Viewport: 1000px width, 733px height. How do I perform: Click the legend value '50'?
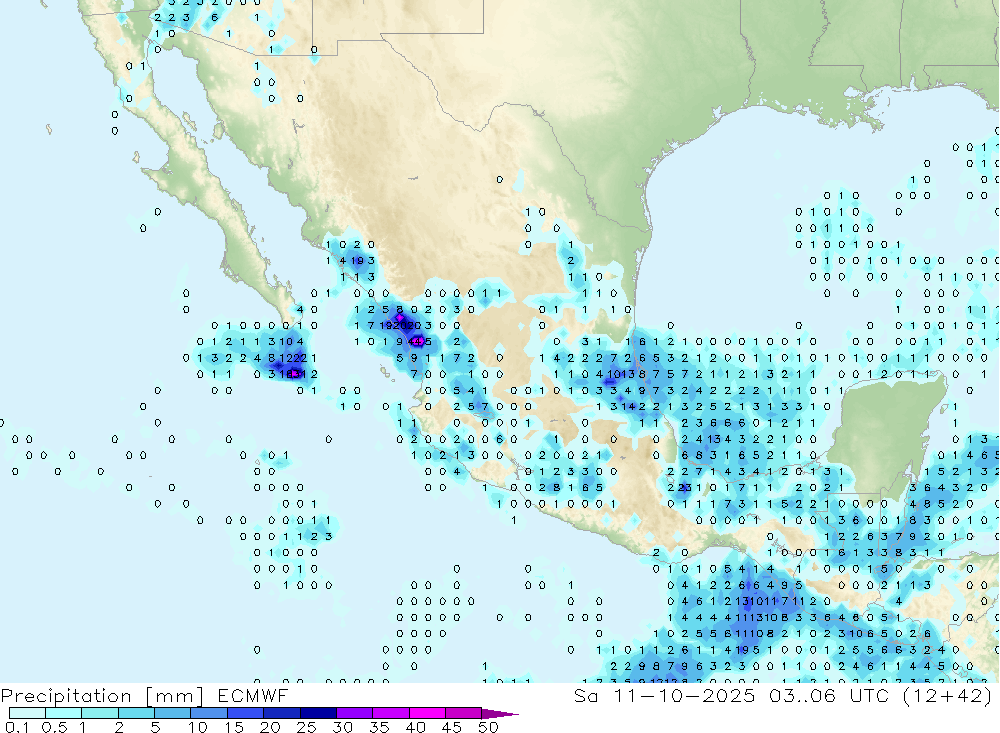pyautogui.click(x=488, y=727)
